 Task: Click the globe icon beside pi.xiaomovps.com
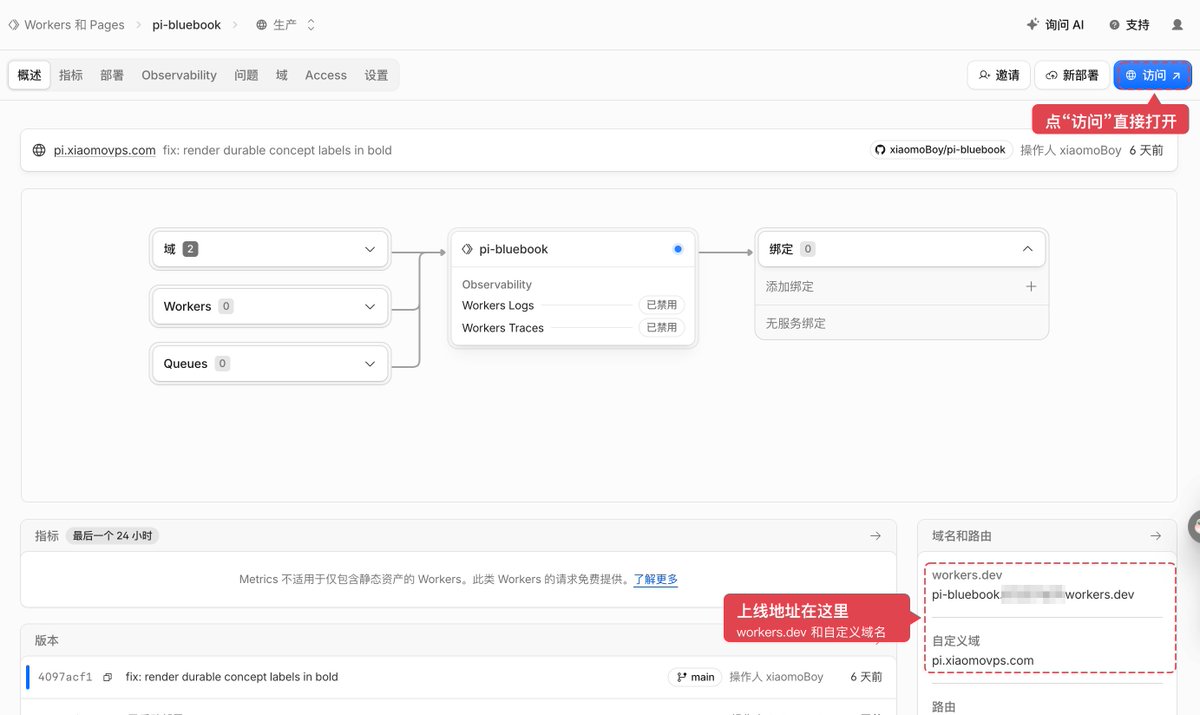pyautogui.click(x=39, y=151)
